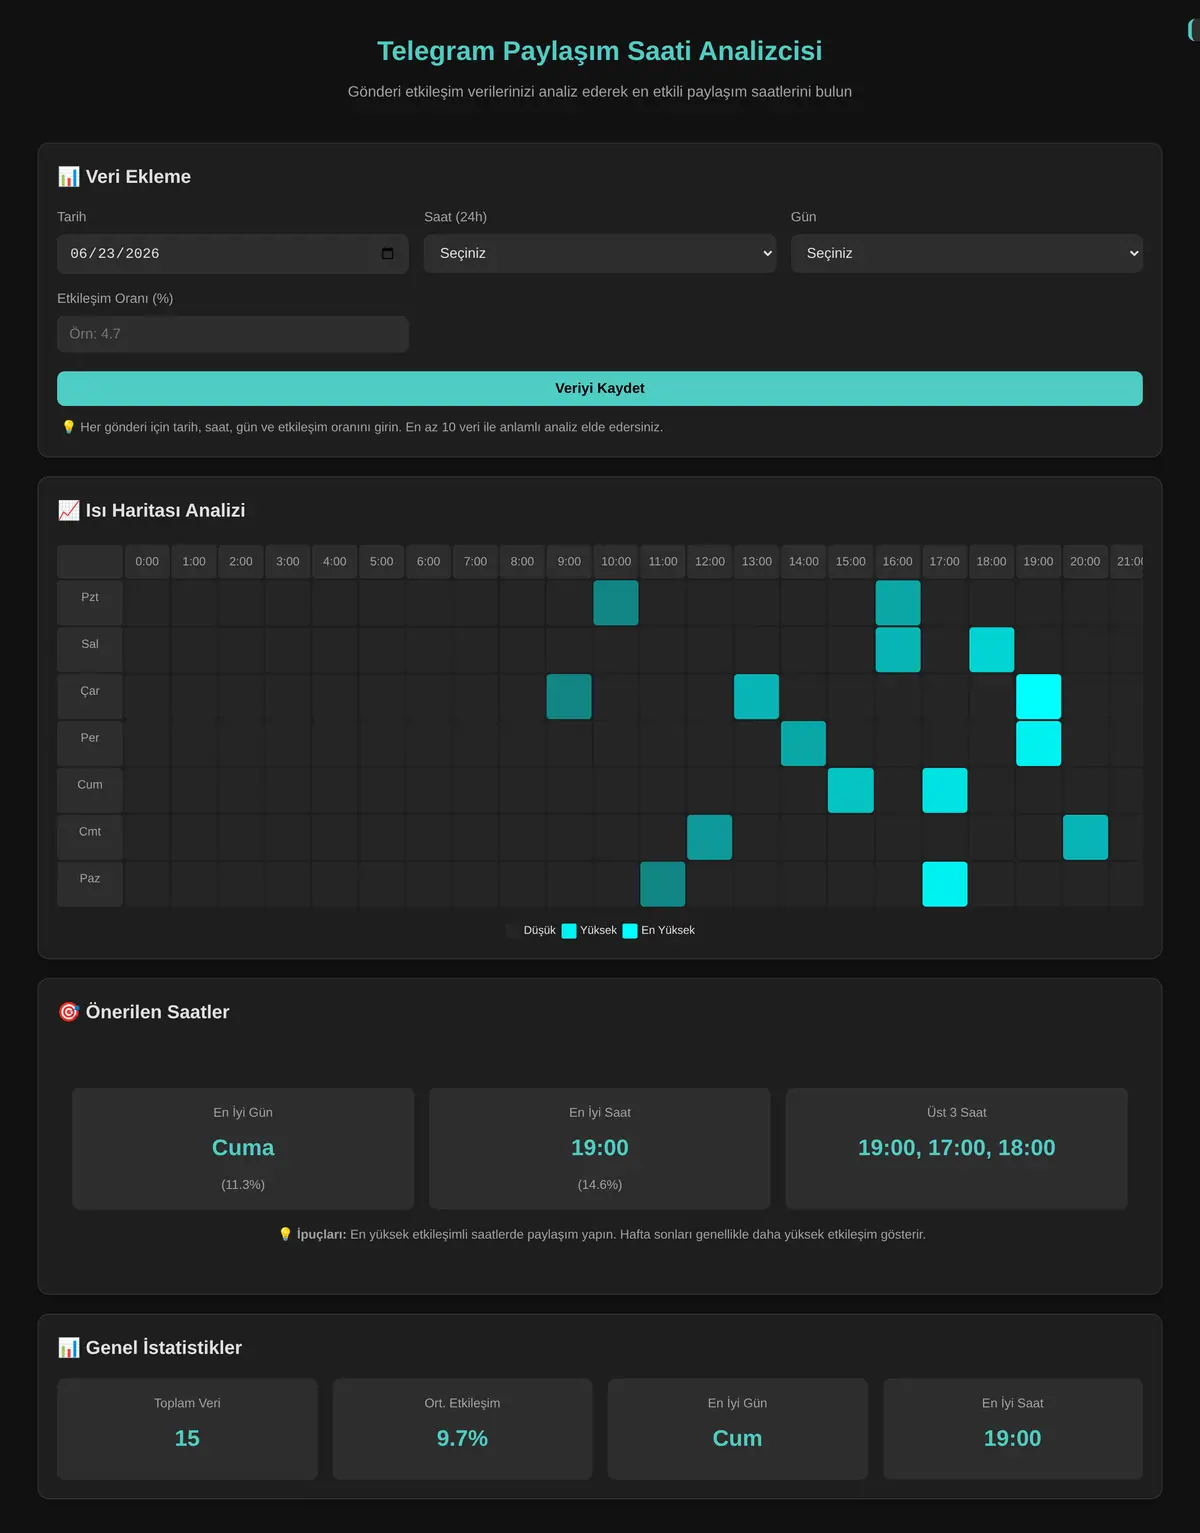Open the Saat (24h) dropdown
This screenshot has height=1533, width=1200.
click(600, 254)
